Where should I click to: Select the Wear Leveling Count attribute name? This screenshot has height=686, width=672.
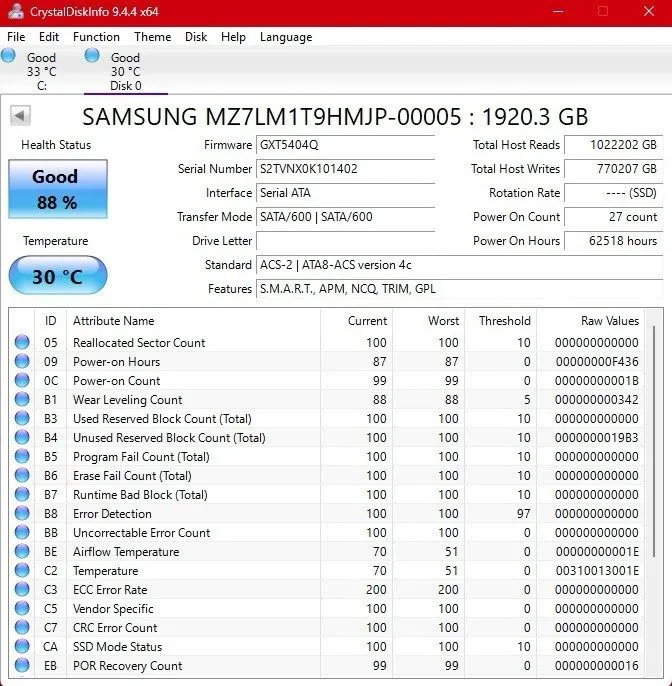tap(127, 400)
